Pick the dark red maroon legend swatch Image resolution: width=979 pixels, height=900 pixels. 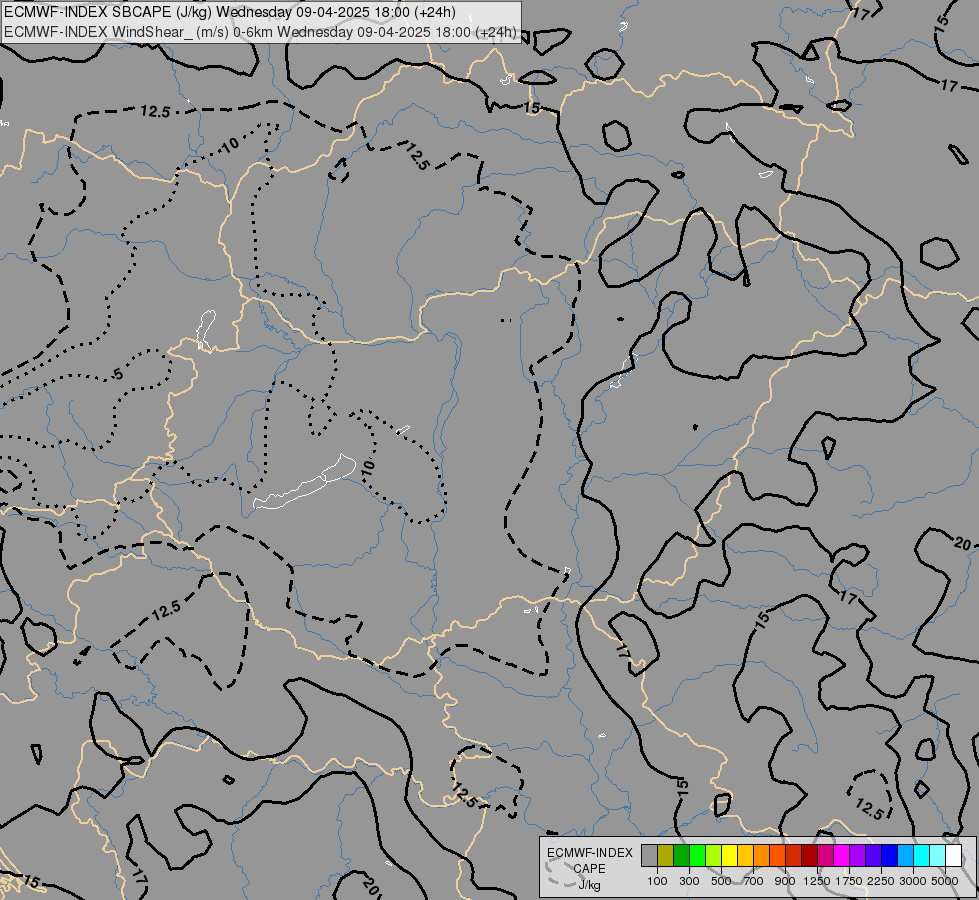pyautogui.click(x=809, y=856)
